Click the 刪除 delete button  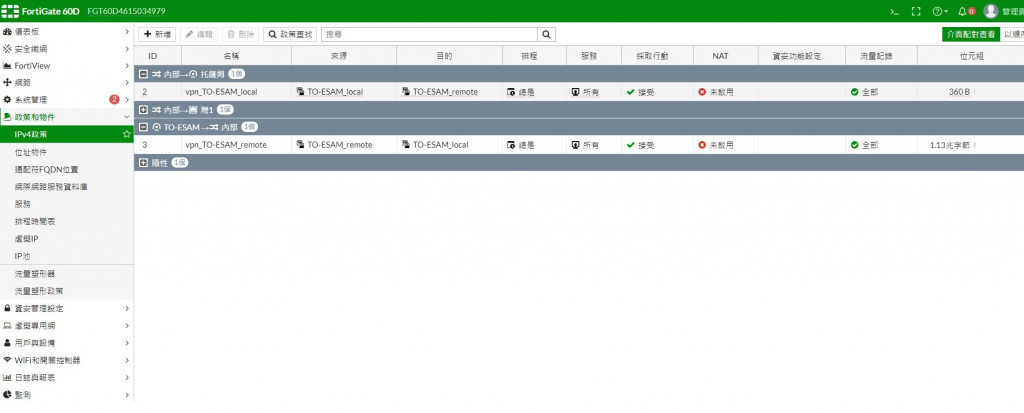coord(240,35)
